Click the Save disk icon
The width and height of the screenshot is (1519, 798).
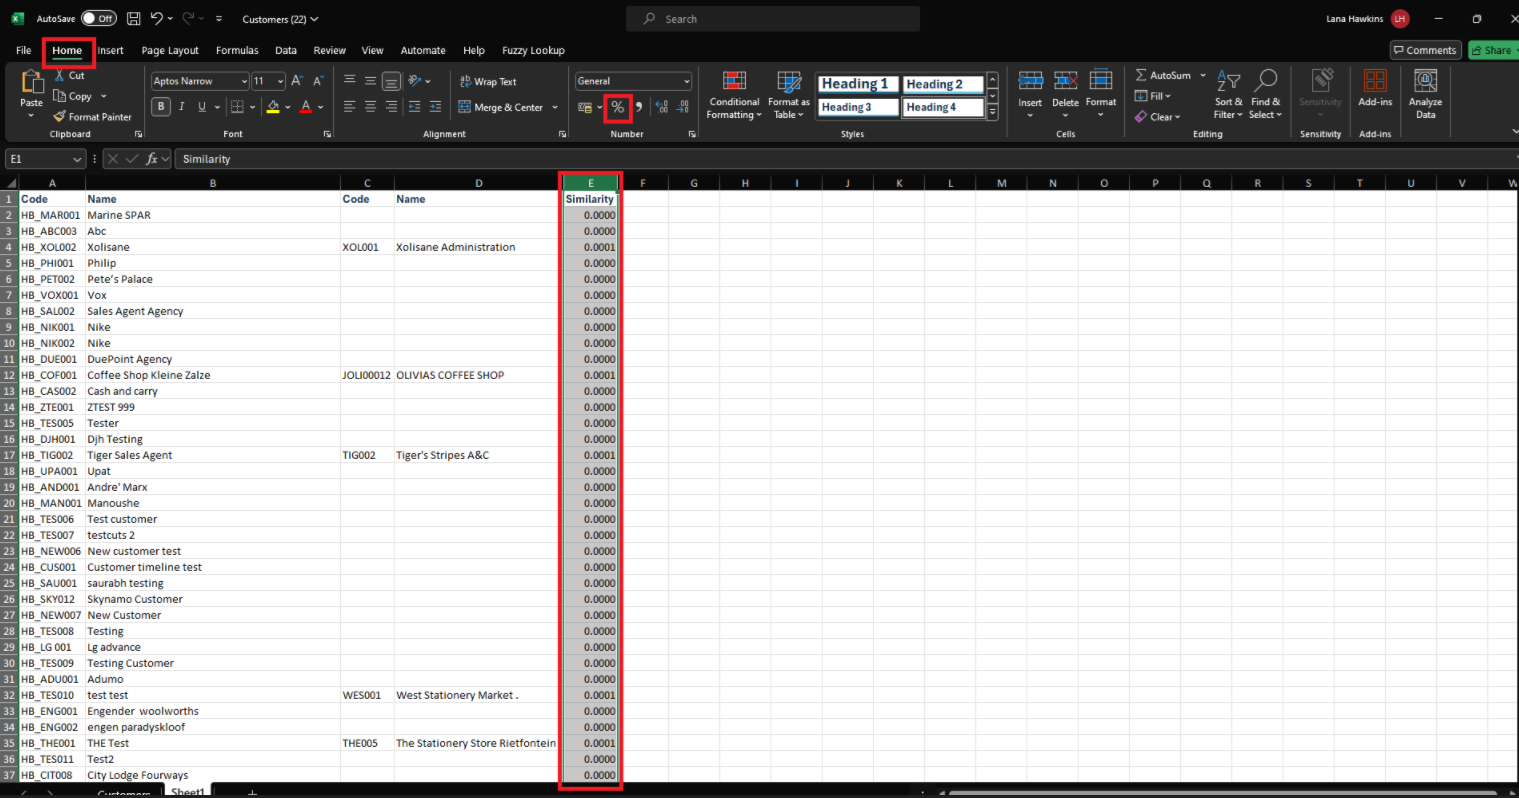[x=134, y=19]
